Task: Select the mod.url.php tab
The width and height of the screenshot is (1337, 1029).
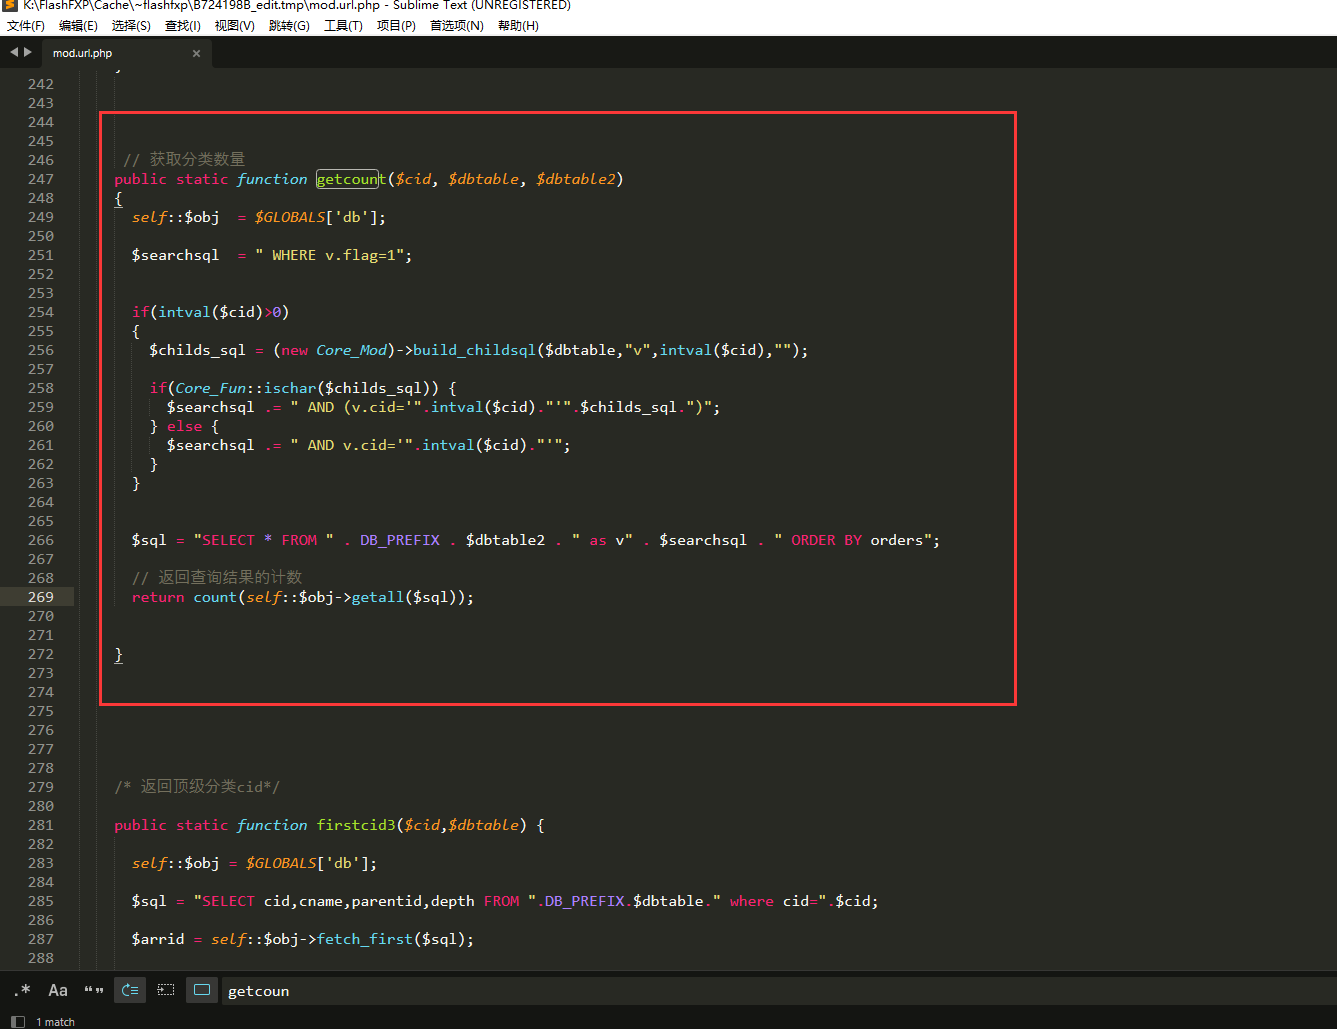Action: pyautogui.click(x=83, y=53)
